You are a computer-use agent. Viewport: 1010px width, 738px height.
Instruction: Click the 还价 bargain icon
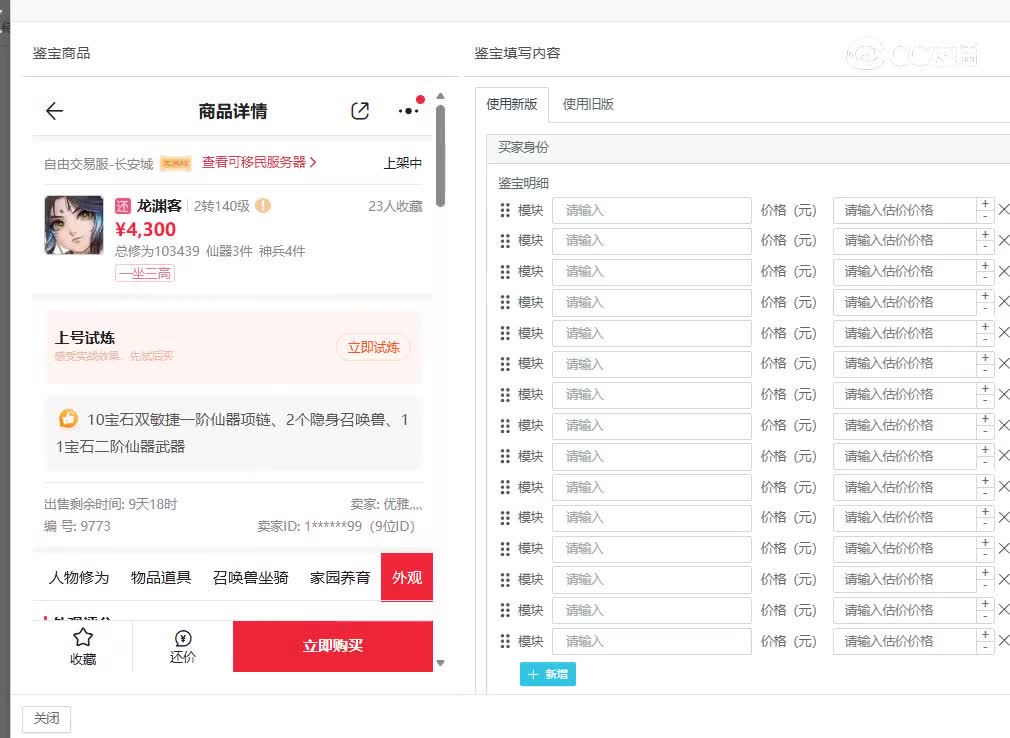[183, 638]
